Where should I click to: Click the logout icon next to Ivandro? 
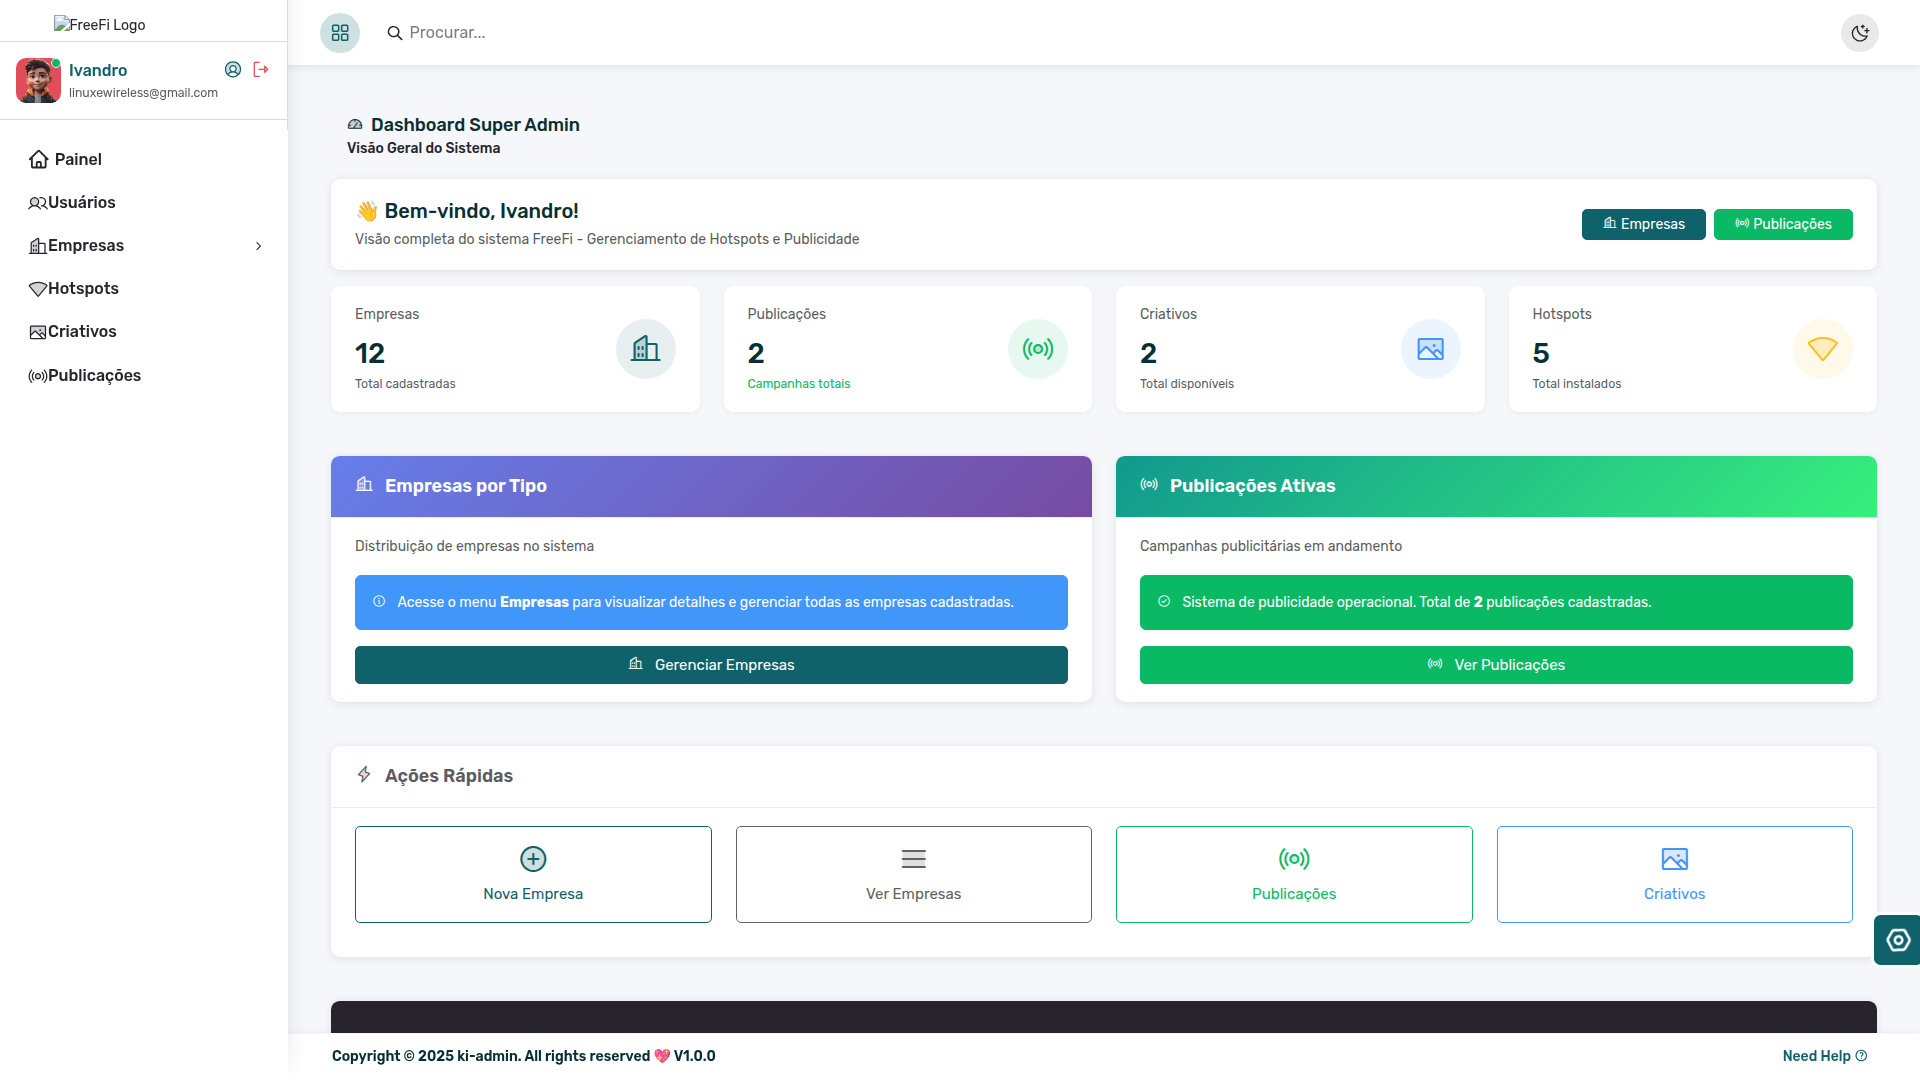coord(261,69)
